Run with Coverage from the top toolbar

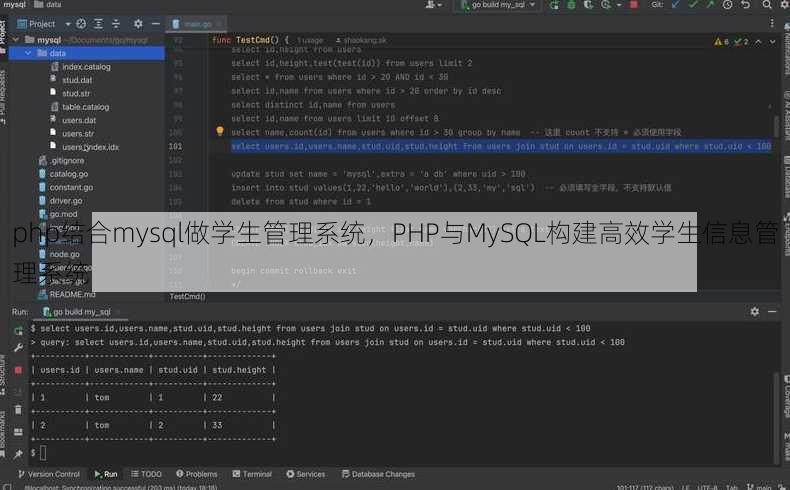point(588,5)
